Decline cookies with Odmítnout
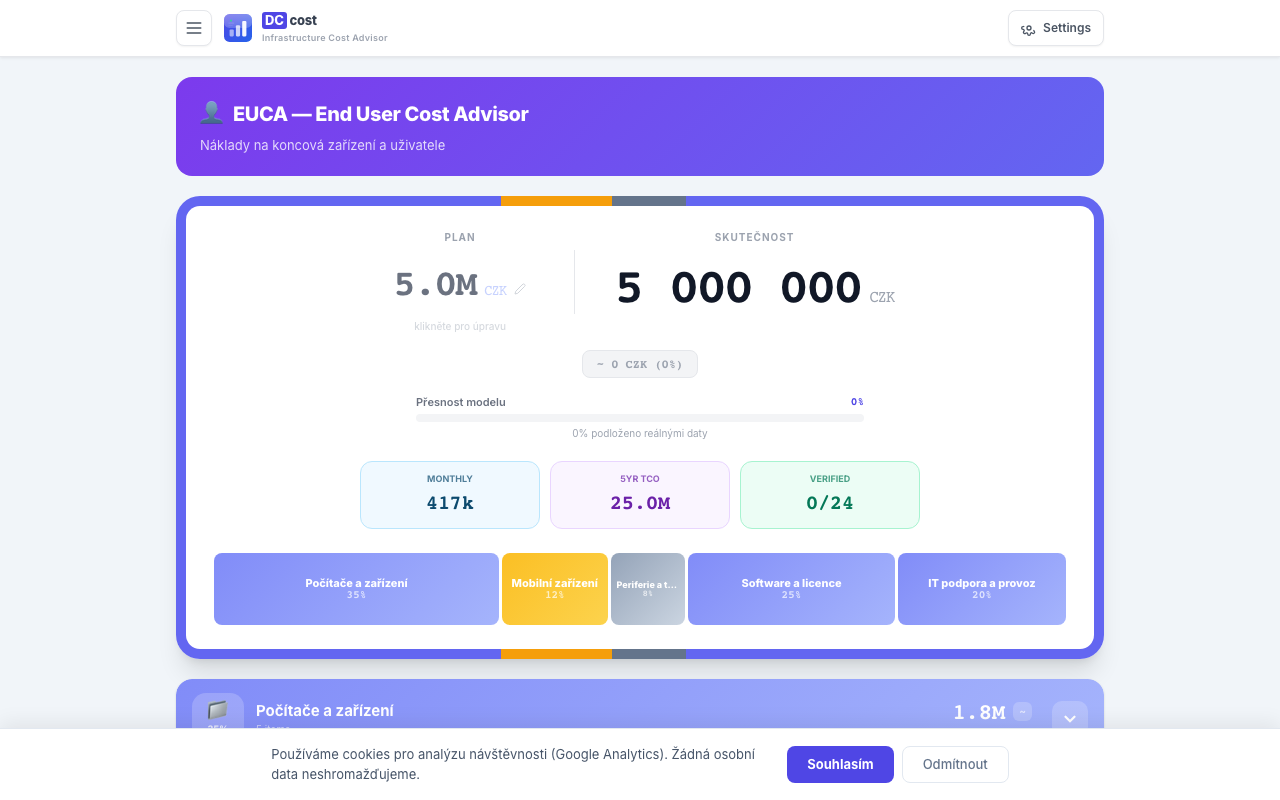The height and width of the screenshot is (800, 1280). pyautogui.click(x=955, y=764)
